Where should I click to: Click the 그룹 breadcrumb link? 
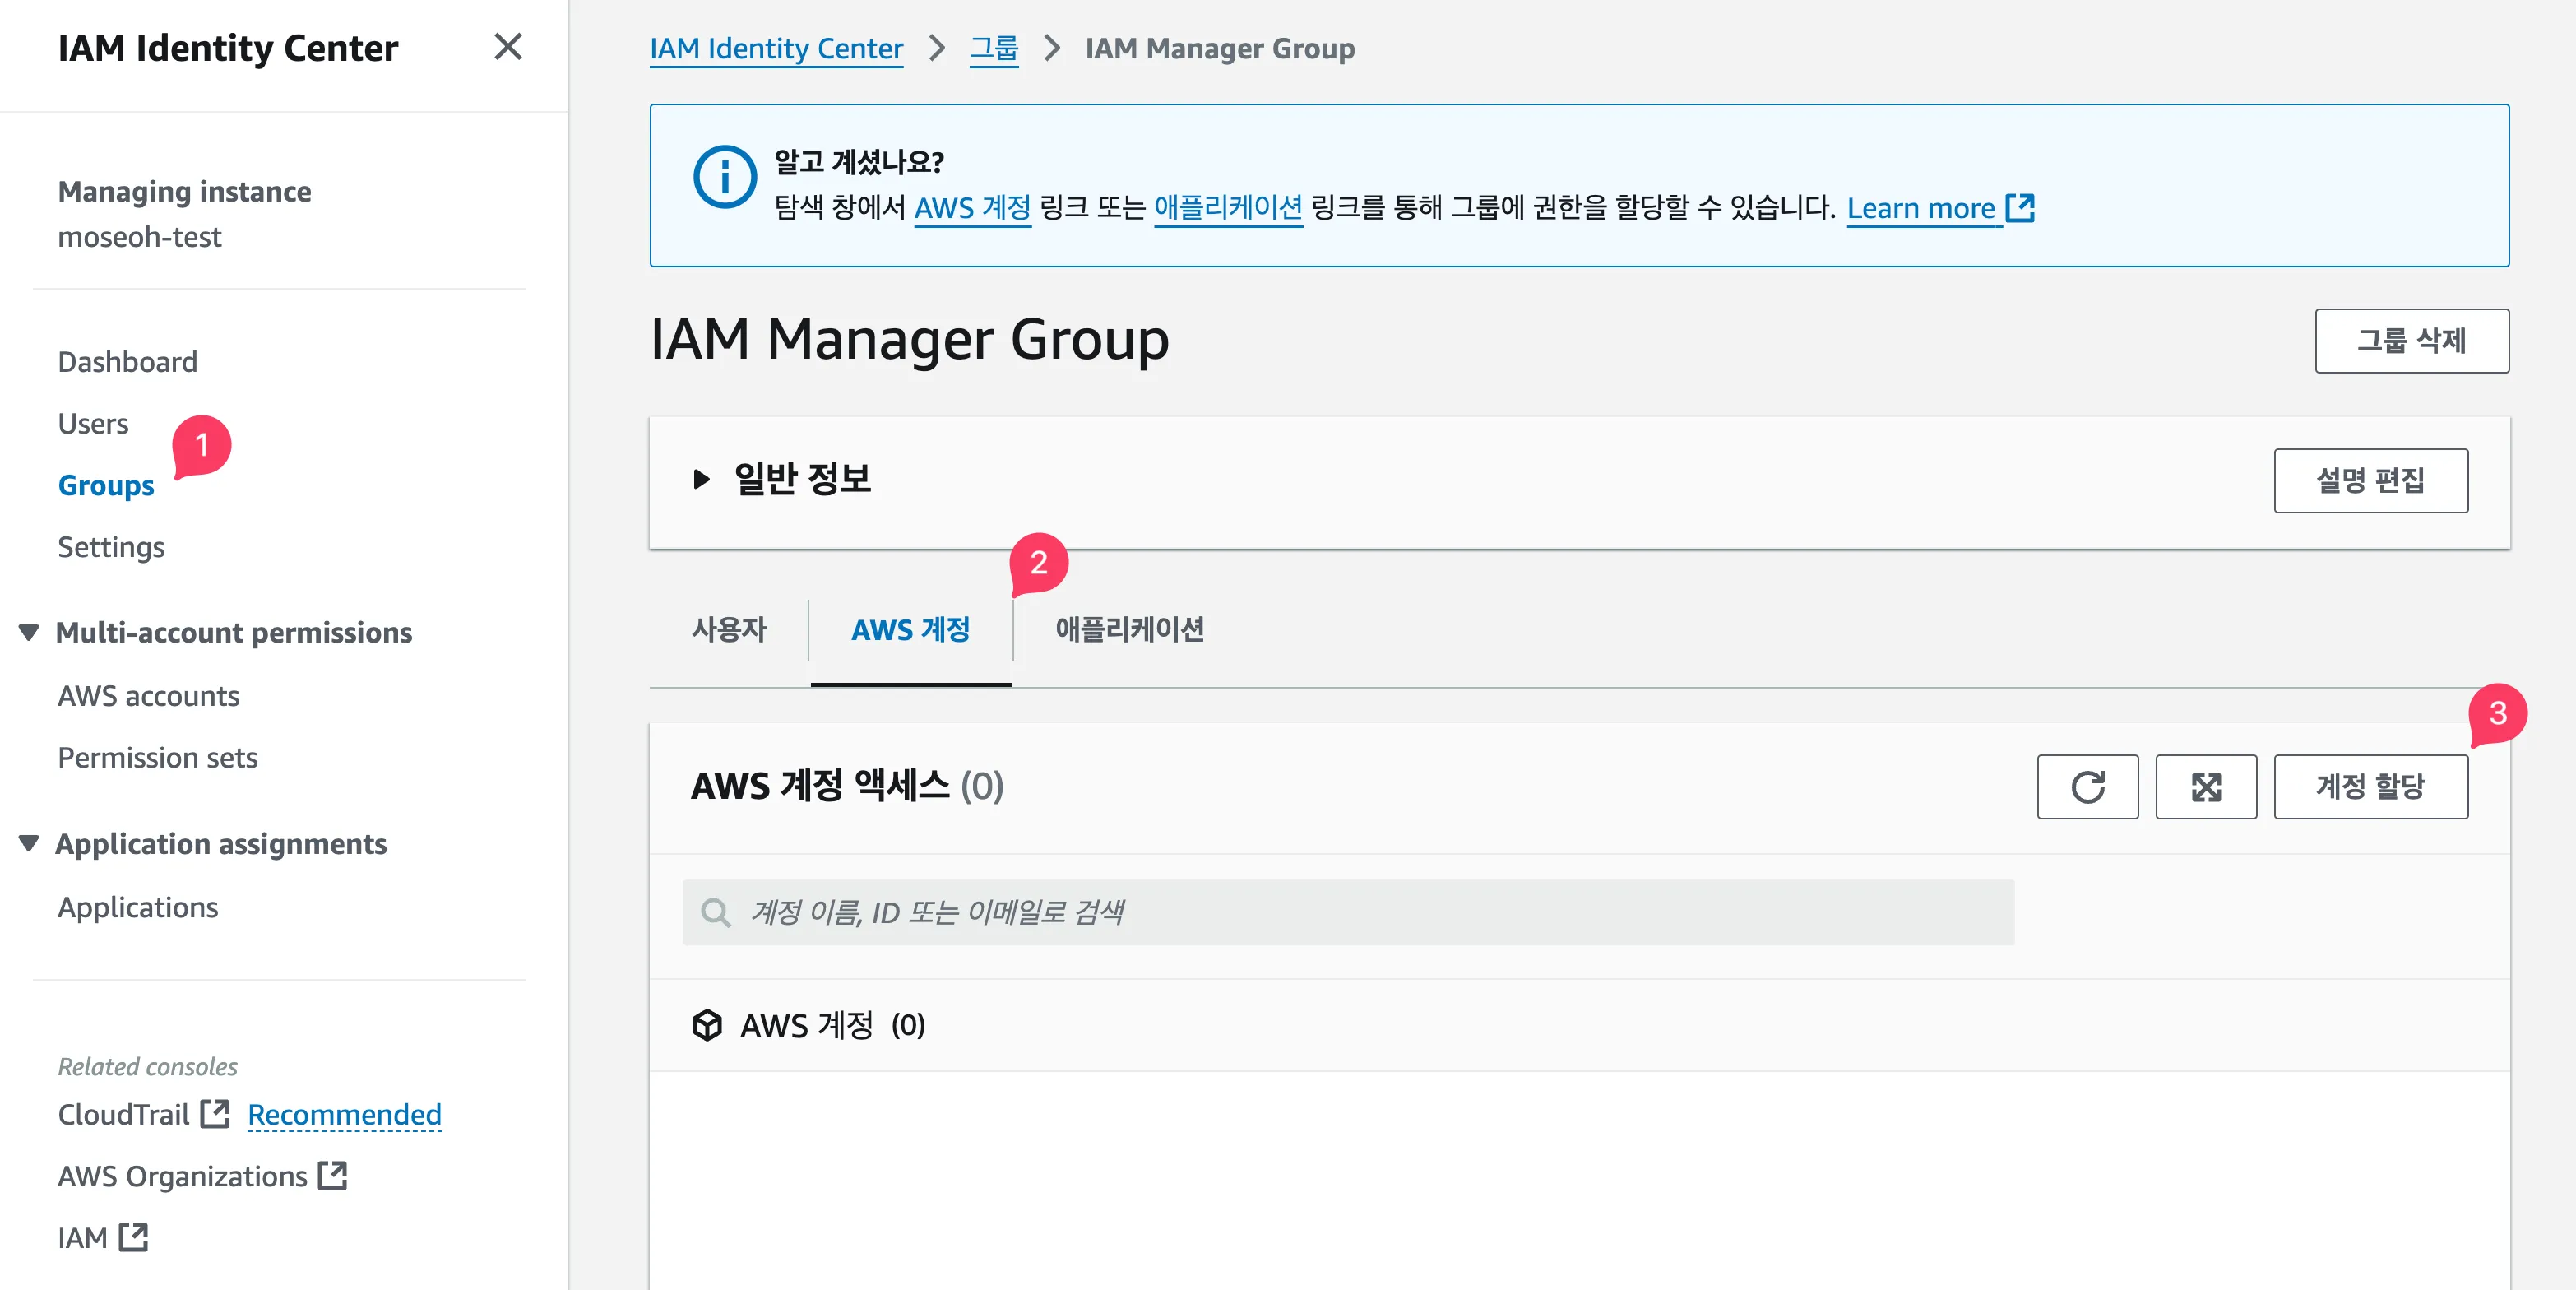(x=993, y=48)
